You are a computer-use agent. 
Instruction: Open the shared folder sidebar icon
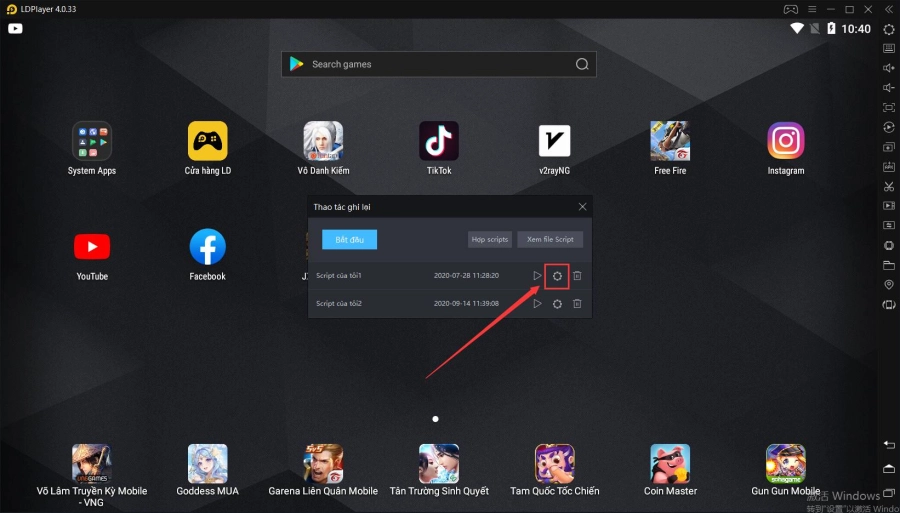coord(889,265)
